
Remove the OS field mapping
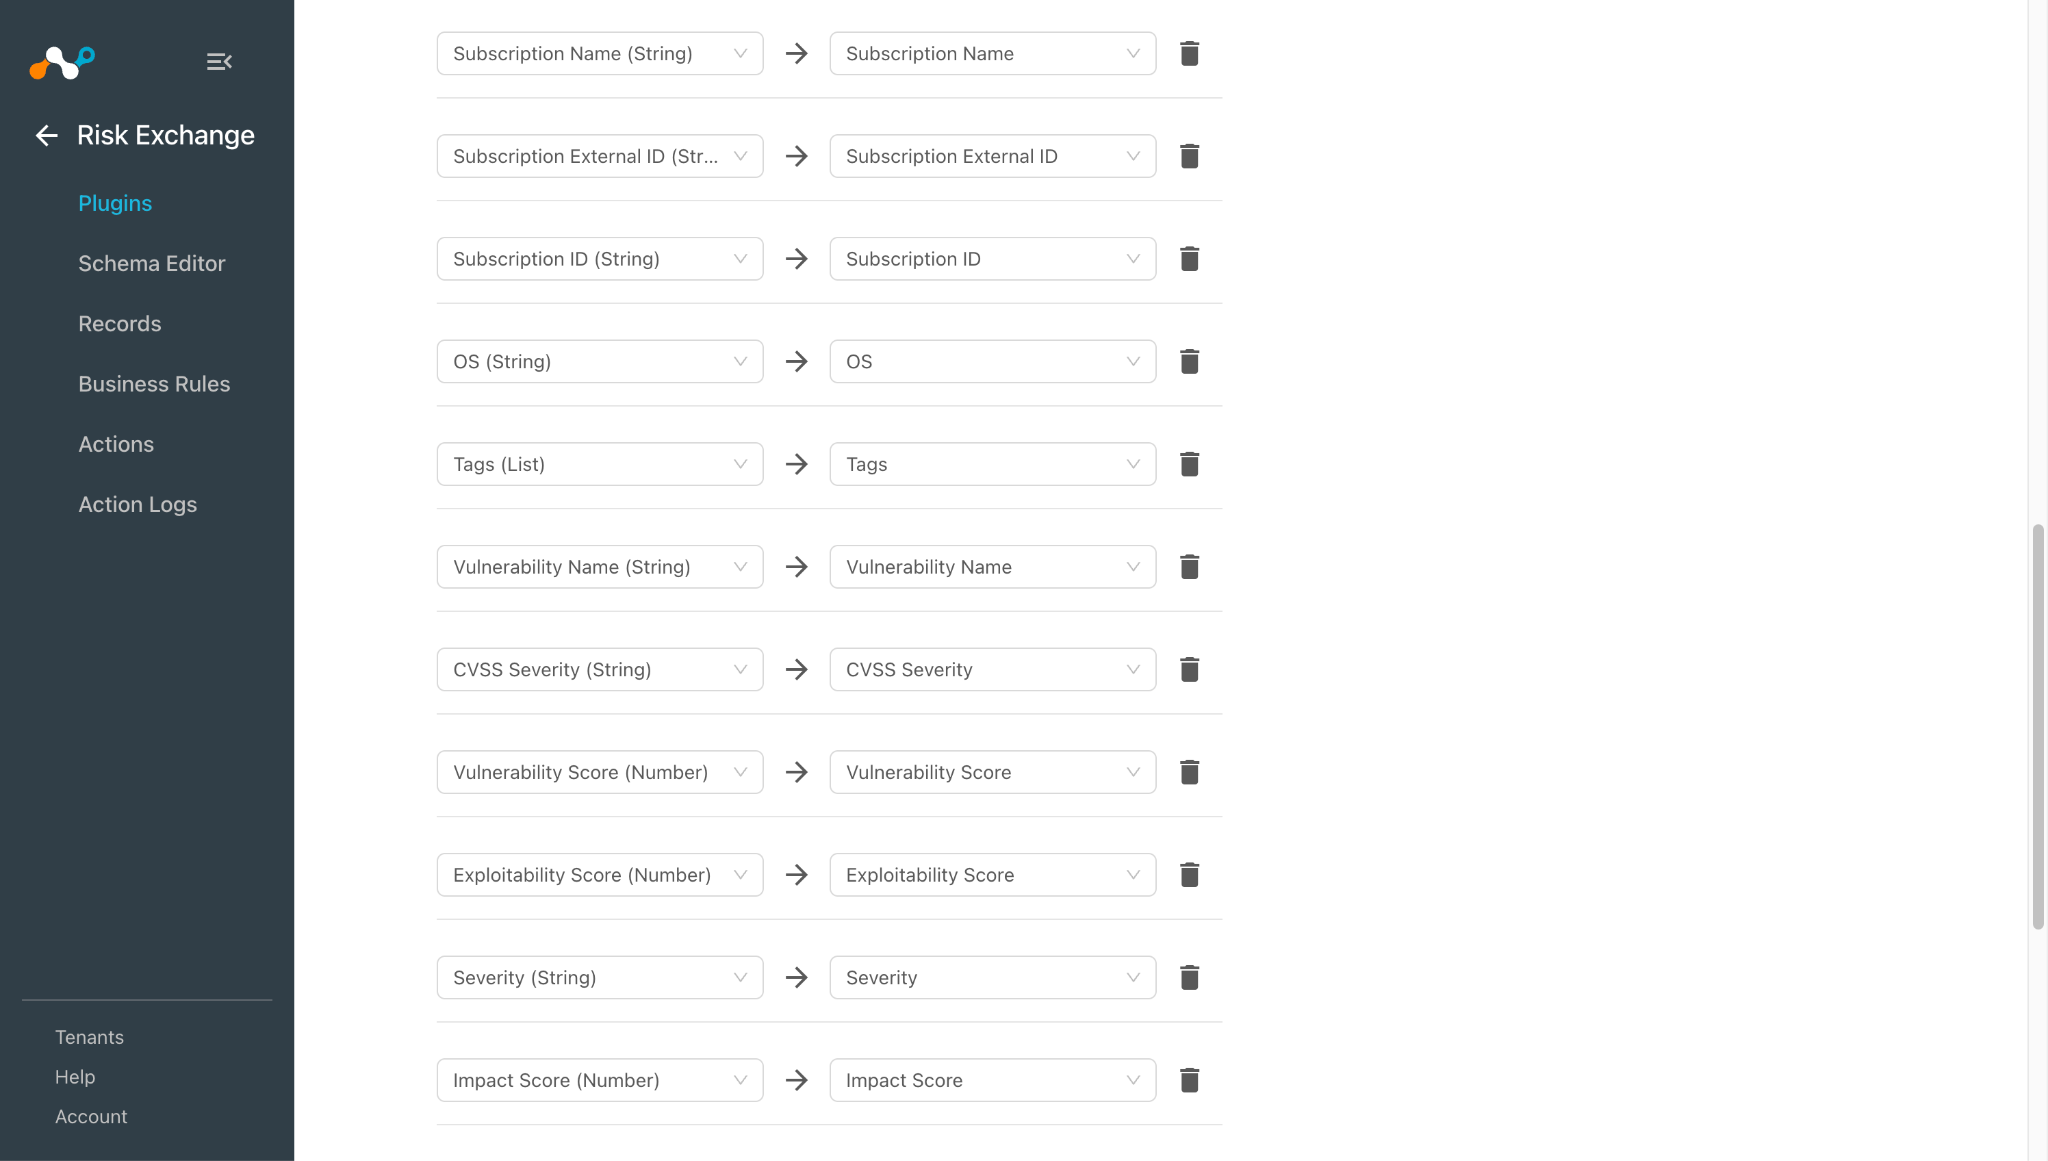point(1189,362)
